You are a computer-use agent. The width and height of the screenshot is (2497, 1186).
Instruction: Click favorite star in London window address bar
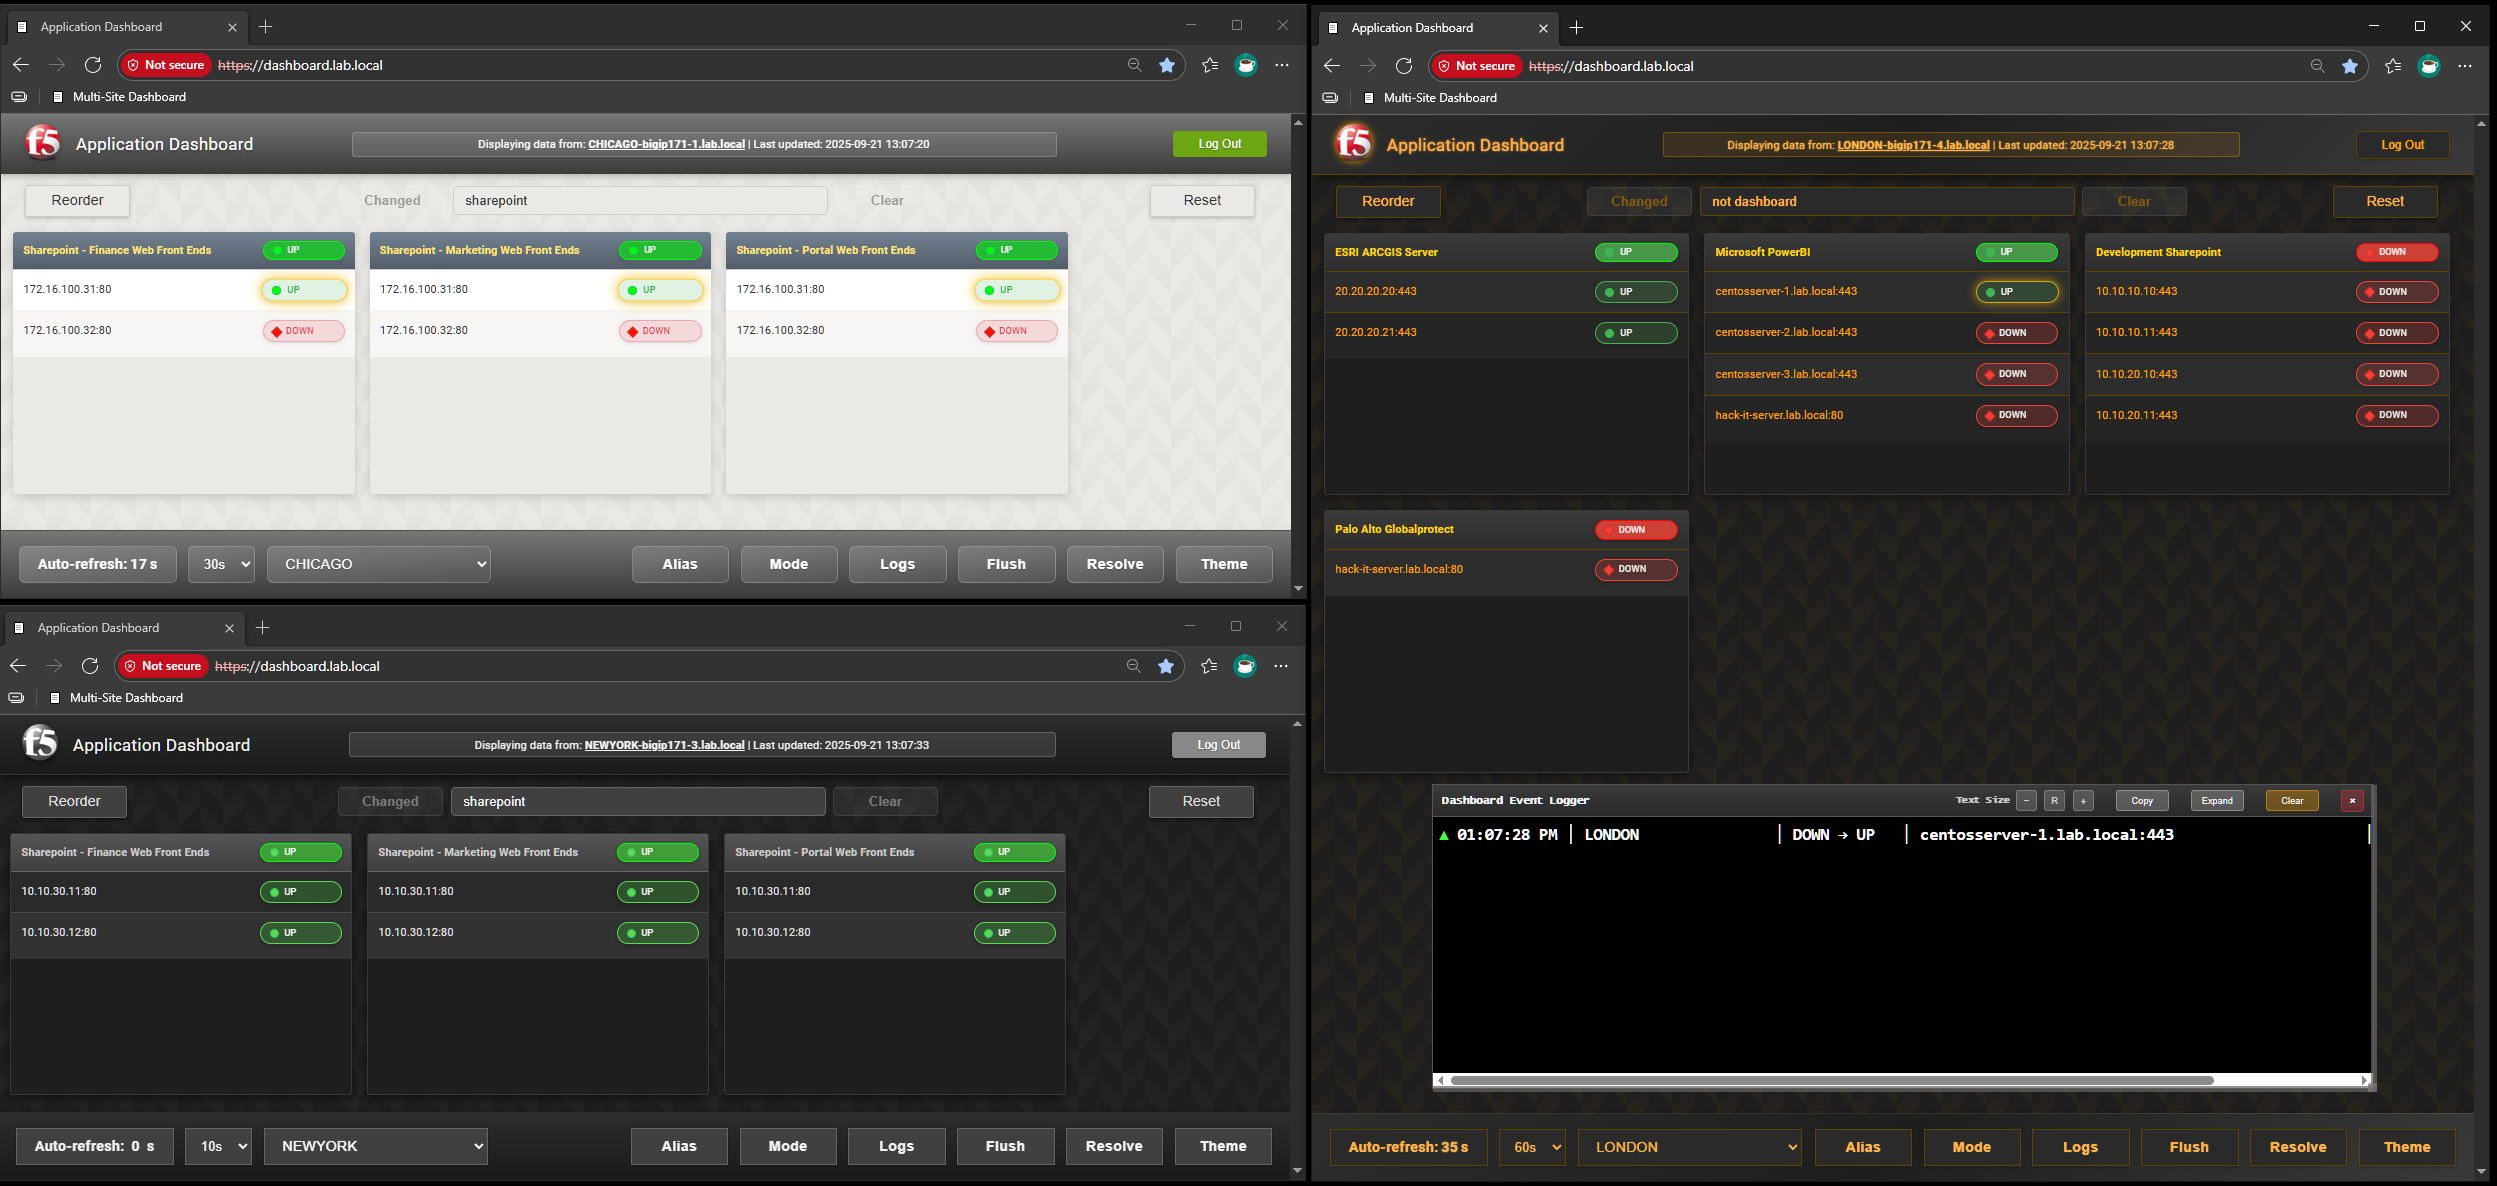[2350, 66]
